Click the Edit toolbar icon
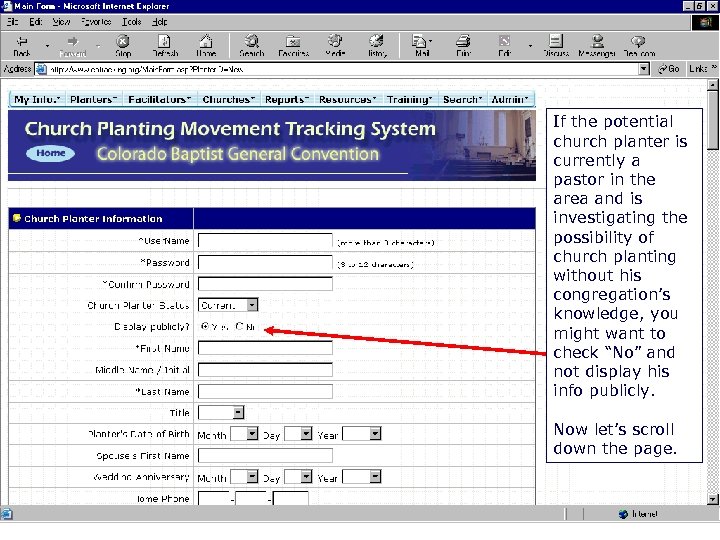This screenshot has height=540, width=720. pos(504,41)
